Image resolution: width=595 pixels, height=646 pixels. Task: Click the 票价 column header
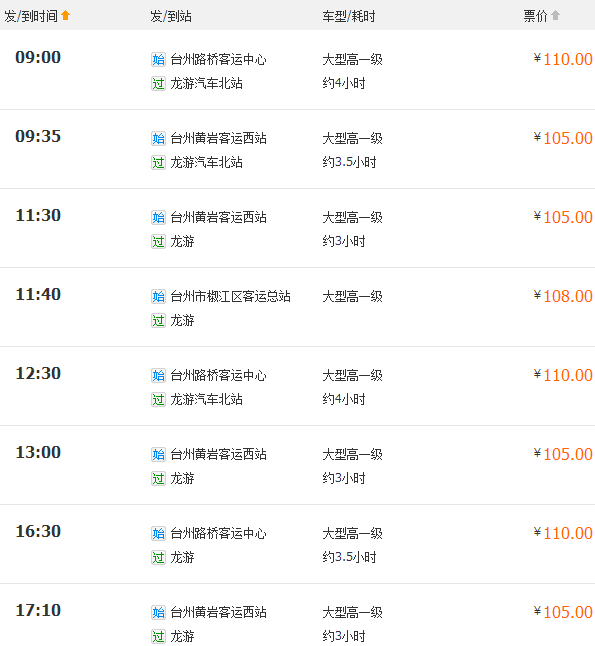(x=535, y=16)
